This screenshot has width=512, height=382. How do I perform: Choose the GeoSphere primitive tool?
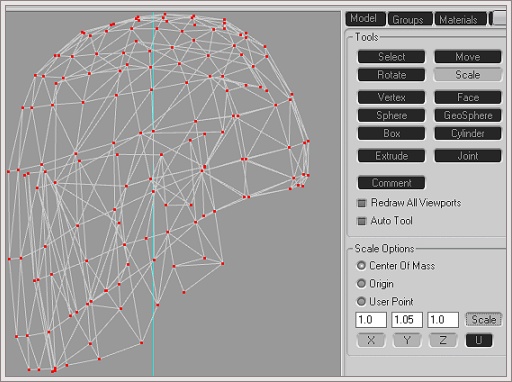[x=468, y=115]
